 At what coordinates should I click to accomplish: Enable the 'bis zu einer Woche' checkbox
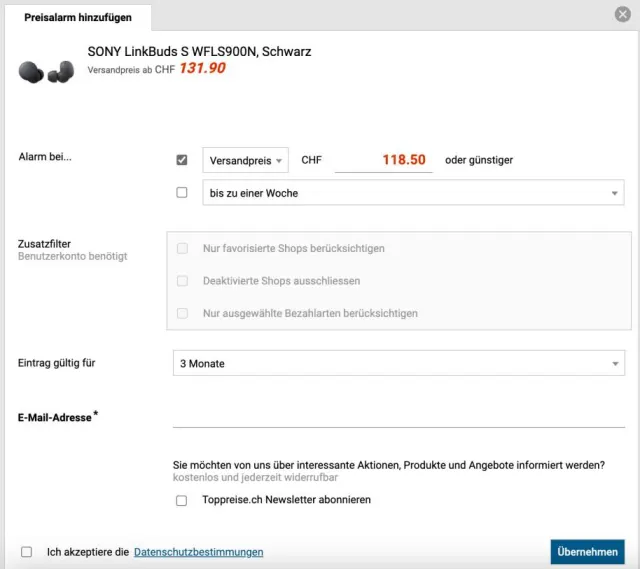(x=182, y=193)
